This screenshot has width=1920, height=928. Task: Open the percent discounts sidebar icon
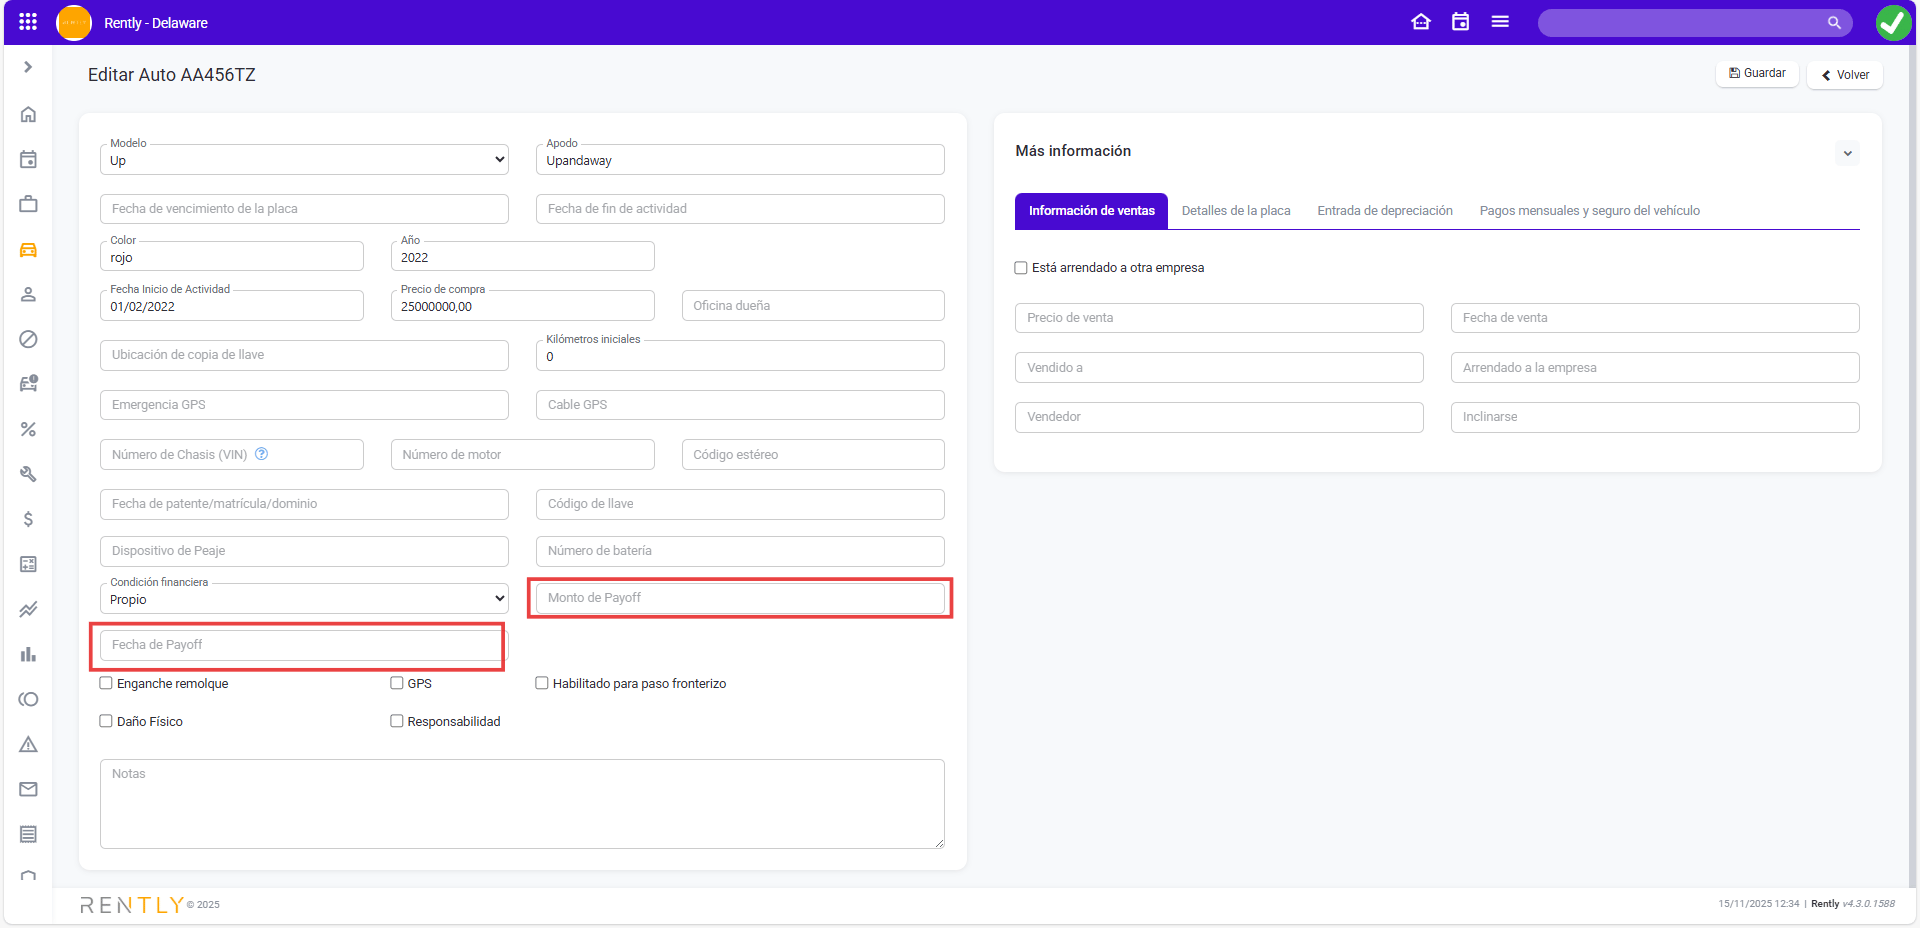coord(28,429)
